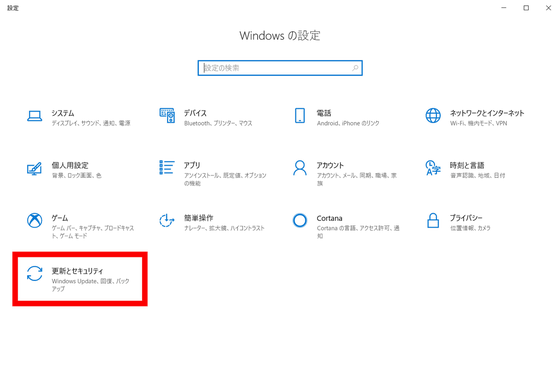Maximize the 設定 window
Image resolution: width=560 pixels, height=365 pixels.
coord(526,8)
